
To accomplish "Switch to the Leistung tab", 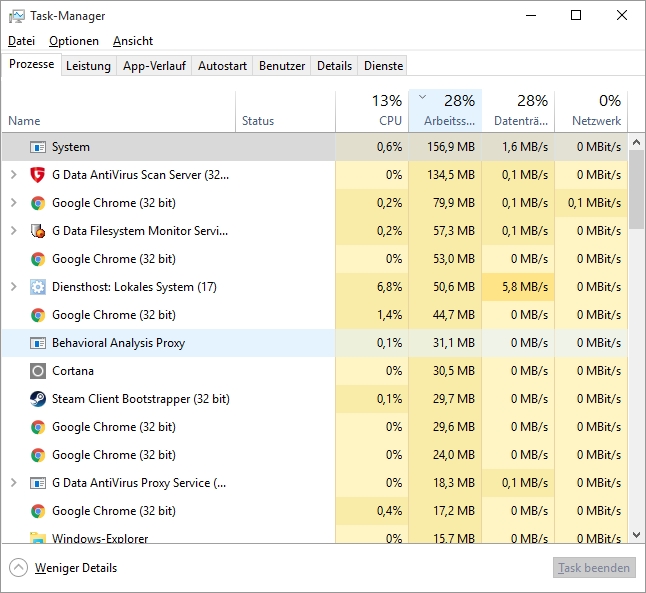I will (89, 66).
